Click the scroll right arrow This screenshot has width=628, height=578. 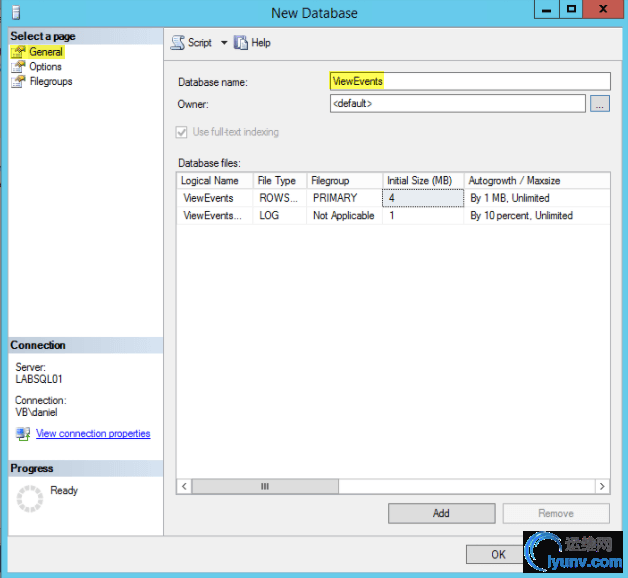click(x=602, y=486)
